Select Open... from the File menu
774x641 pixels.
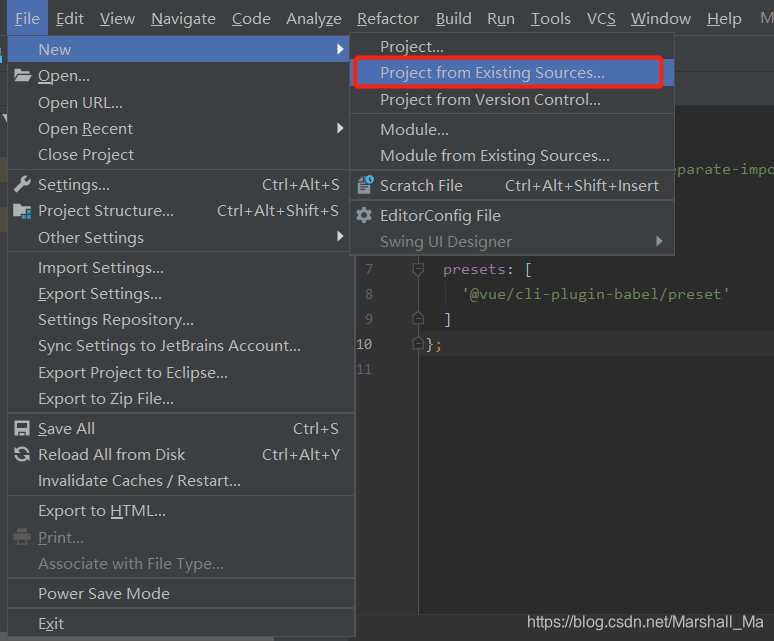tap(179, 75)
